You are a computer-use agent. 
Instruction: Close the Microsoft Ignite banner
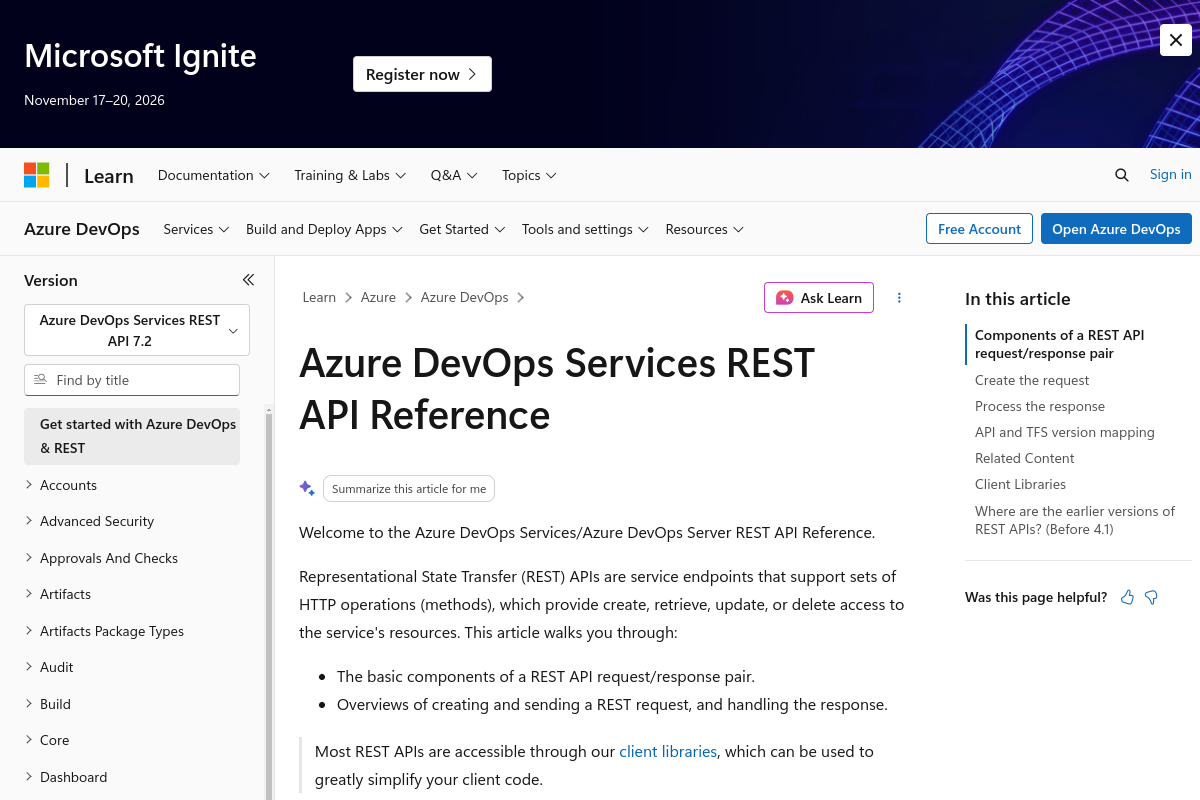[1175, 40]
